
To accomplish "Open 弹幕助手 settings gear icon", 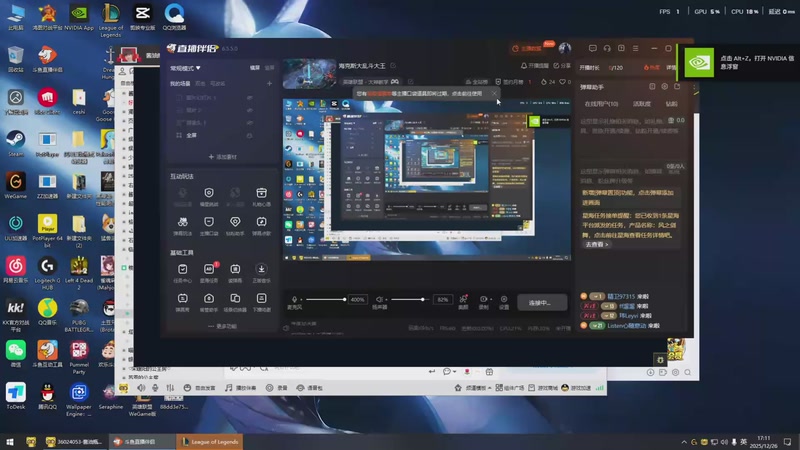I will [x=664, y=87].
